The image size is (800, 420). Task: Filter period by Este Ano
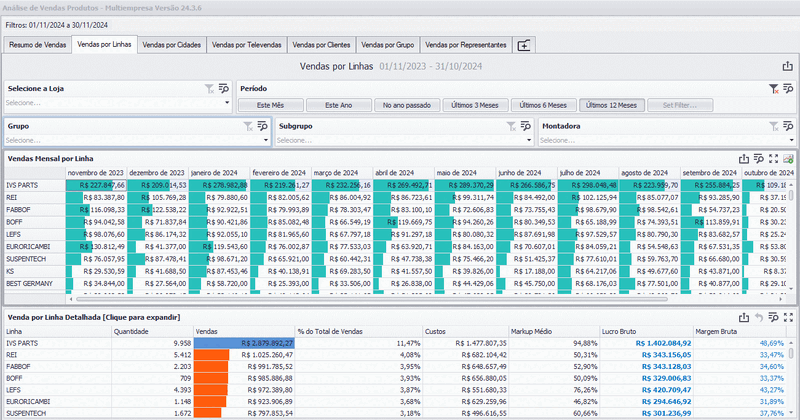tap(339, 105)
